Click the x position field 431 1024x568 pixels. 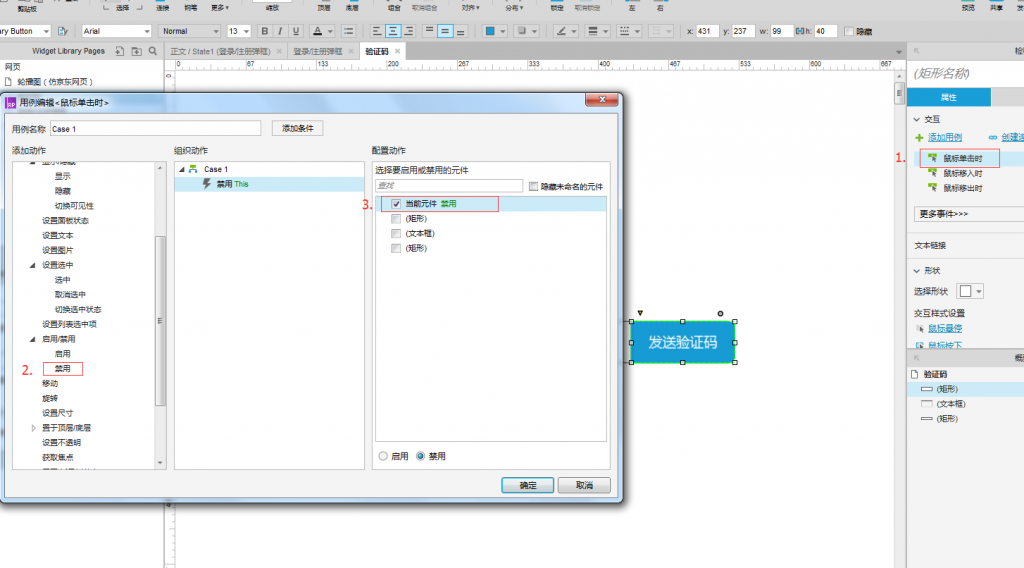point(707,31)
